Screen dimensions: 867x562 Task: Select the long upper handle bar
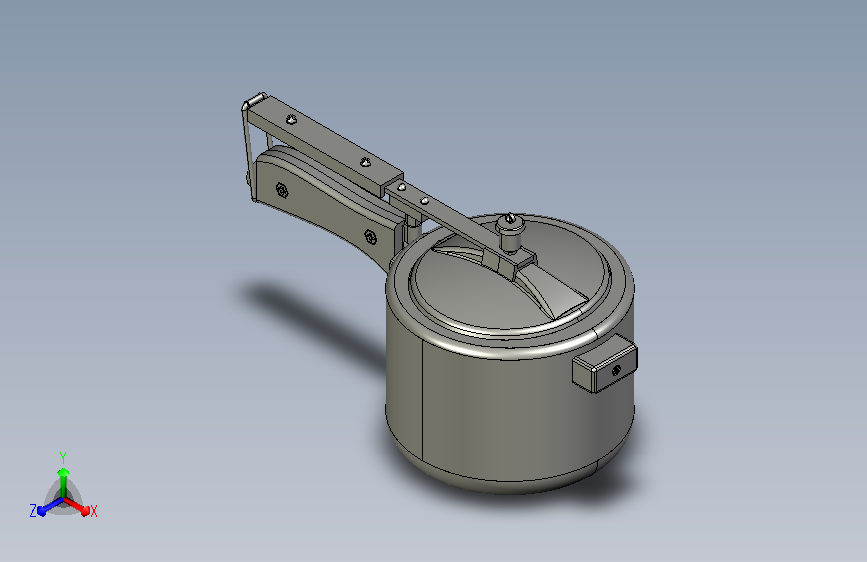(325, 145)
